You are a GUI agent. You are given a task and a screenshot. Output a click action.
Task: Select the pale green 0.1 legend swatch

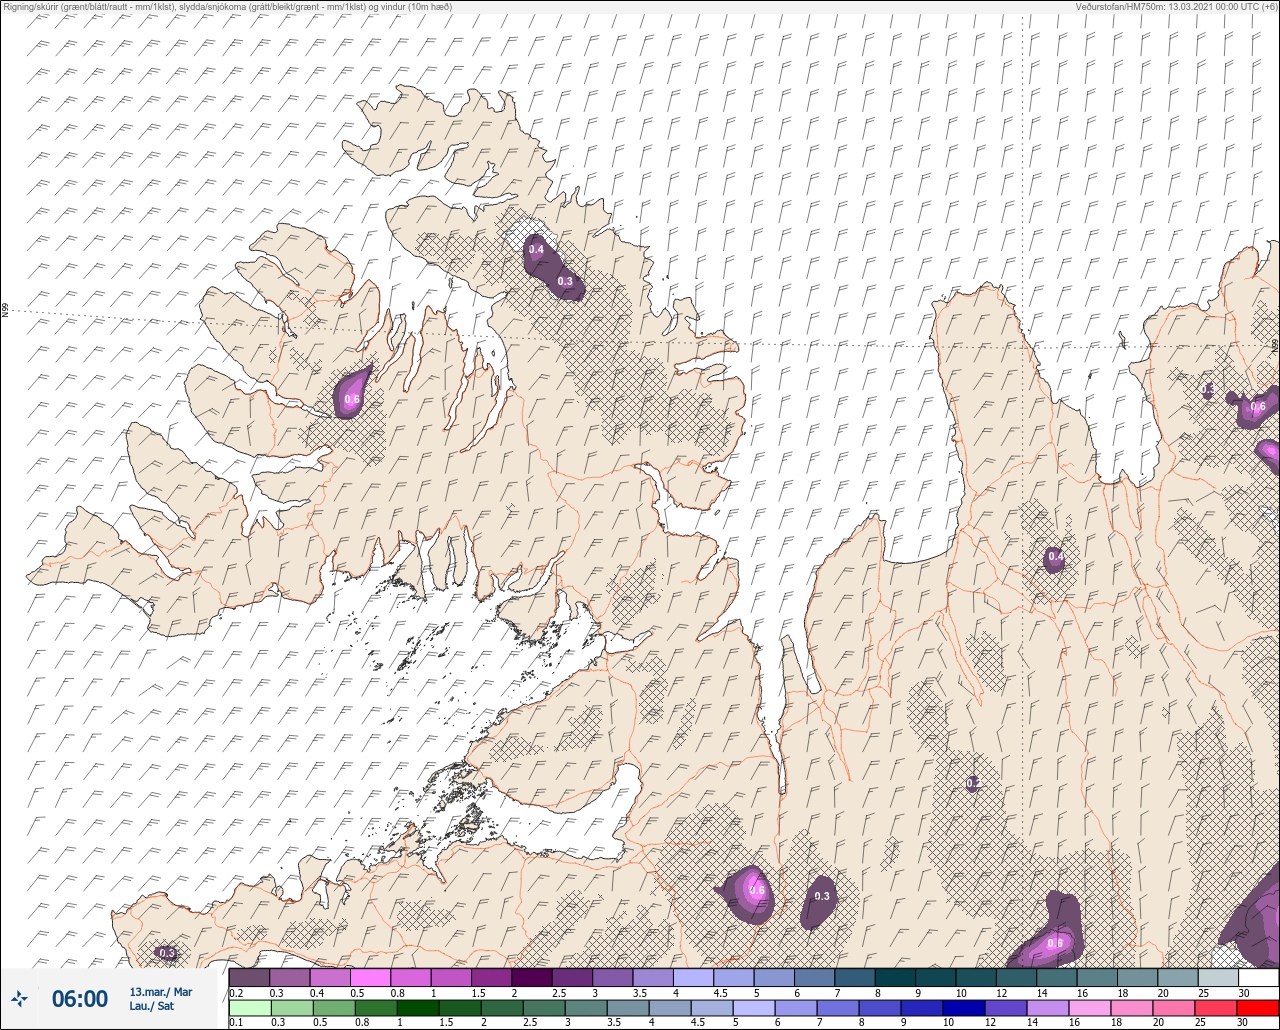[249, 1007]
